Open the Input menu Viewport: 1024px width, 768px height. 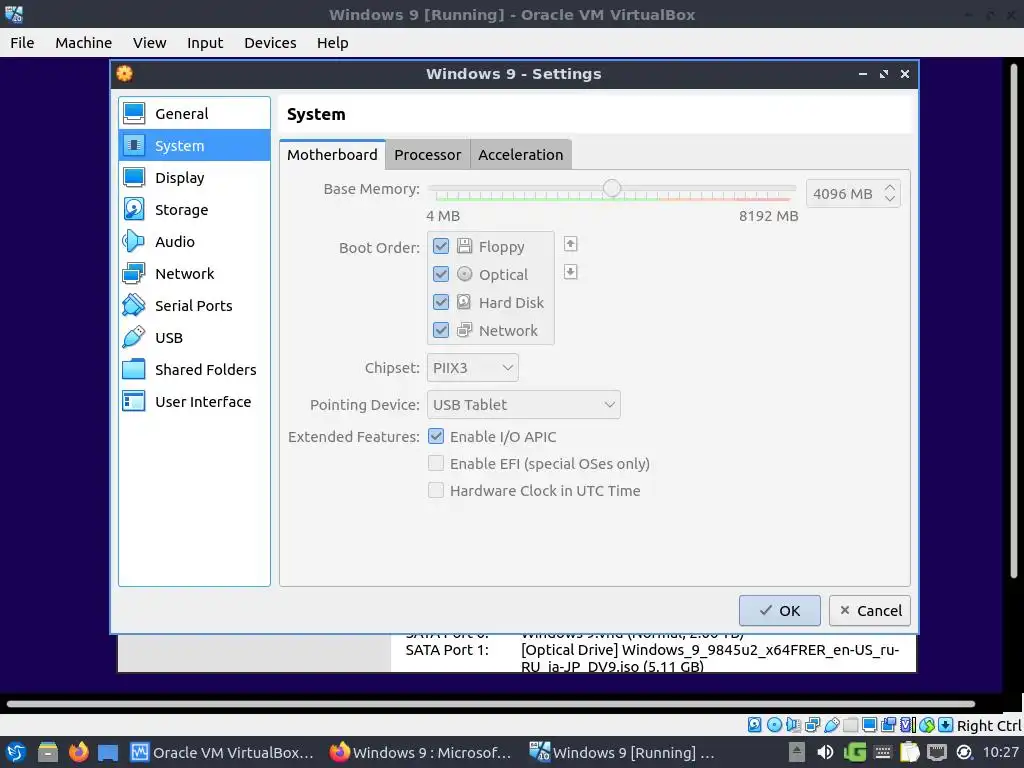pyautogui.click(x=205, y=43)
